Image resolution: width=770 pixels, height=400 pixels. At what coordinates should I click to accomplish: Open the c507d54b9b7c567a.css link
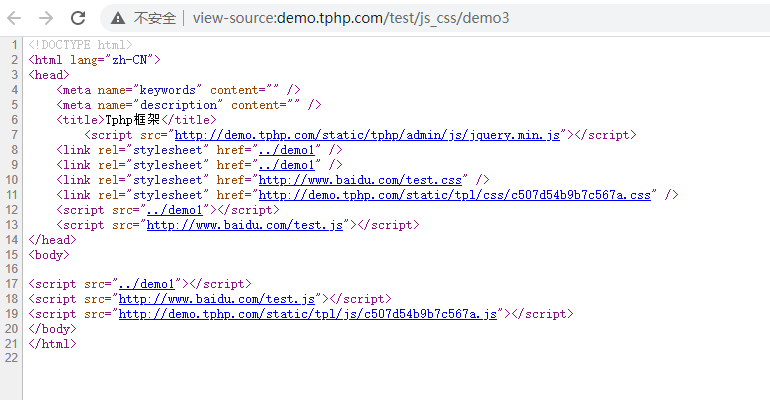tap(454, 195)
